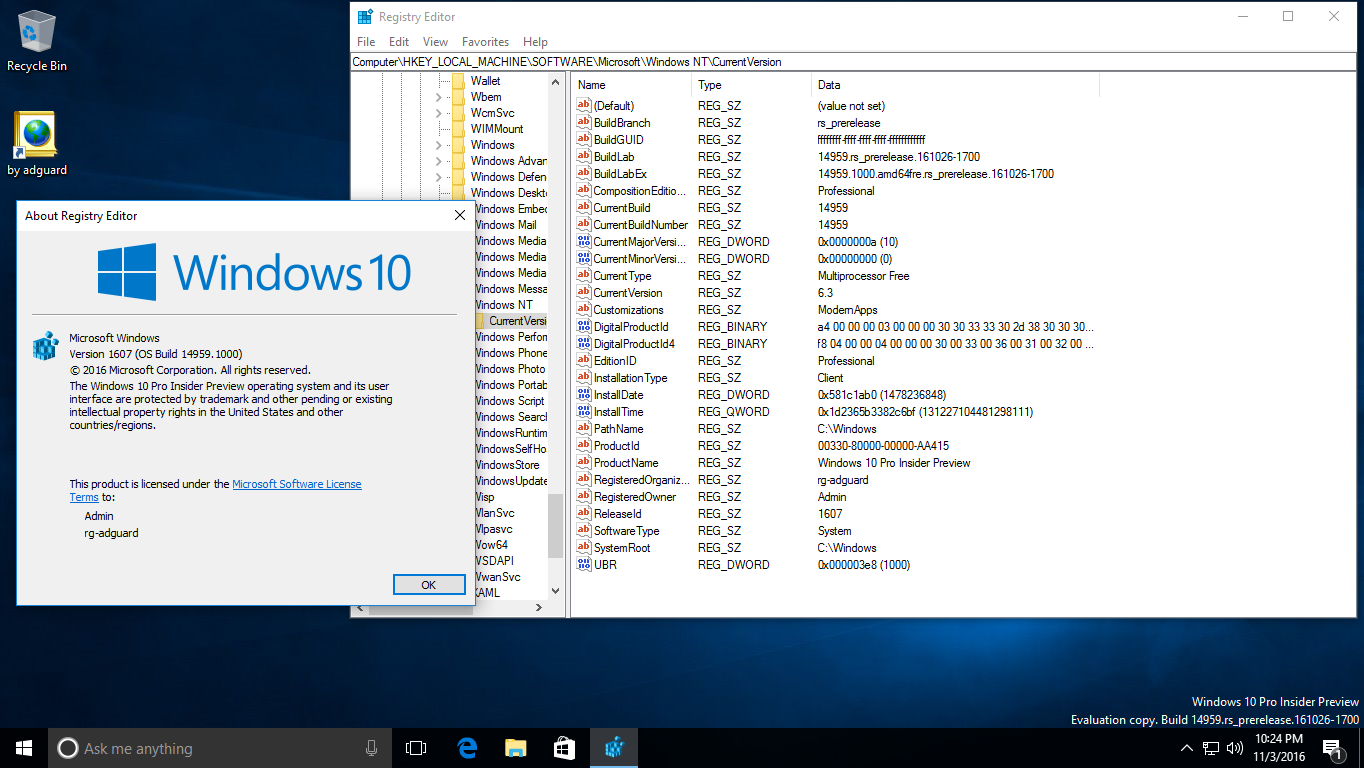Click the tree pane scroll down arrow
Screen dimensions: 1364x768
[555, 591]
